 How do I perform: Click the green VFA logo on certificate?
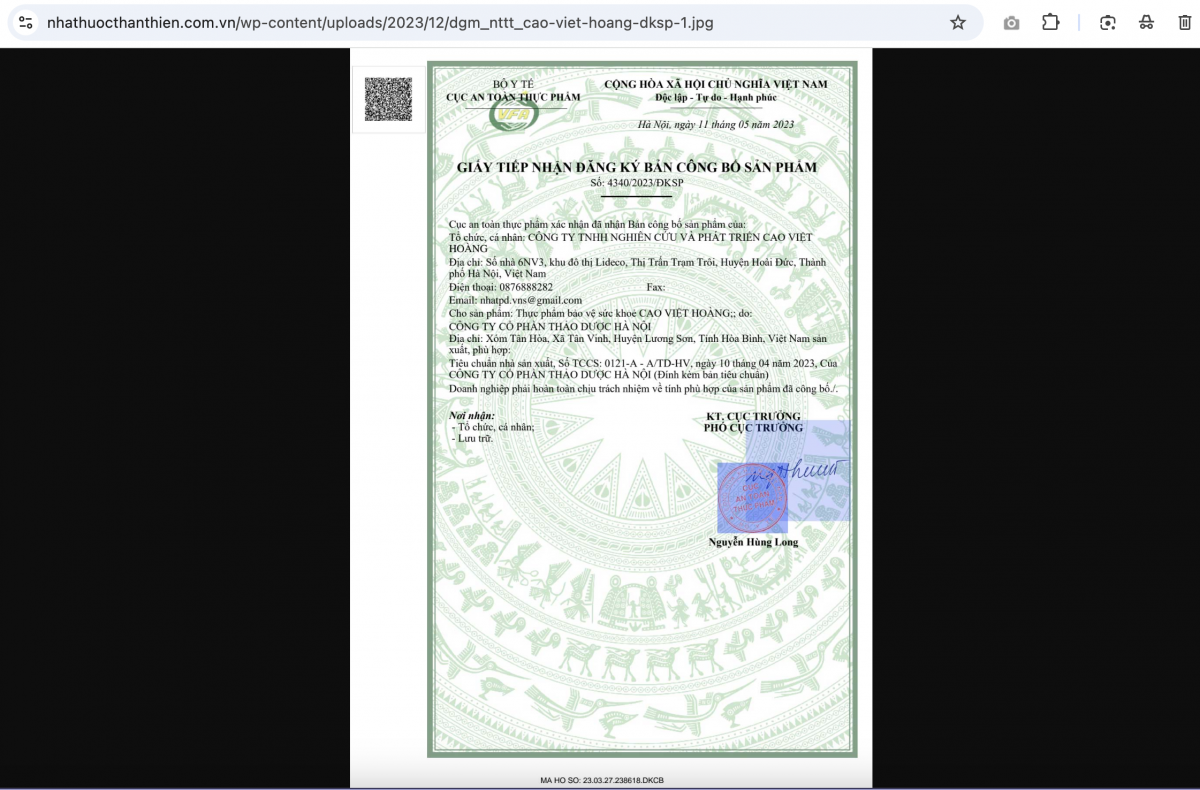point(513,116)
